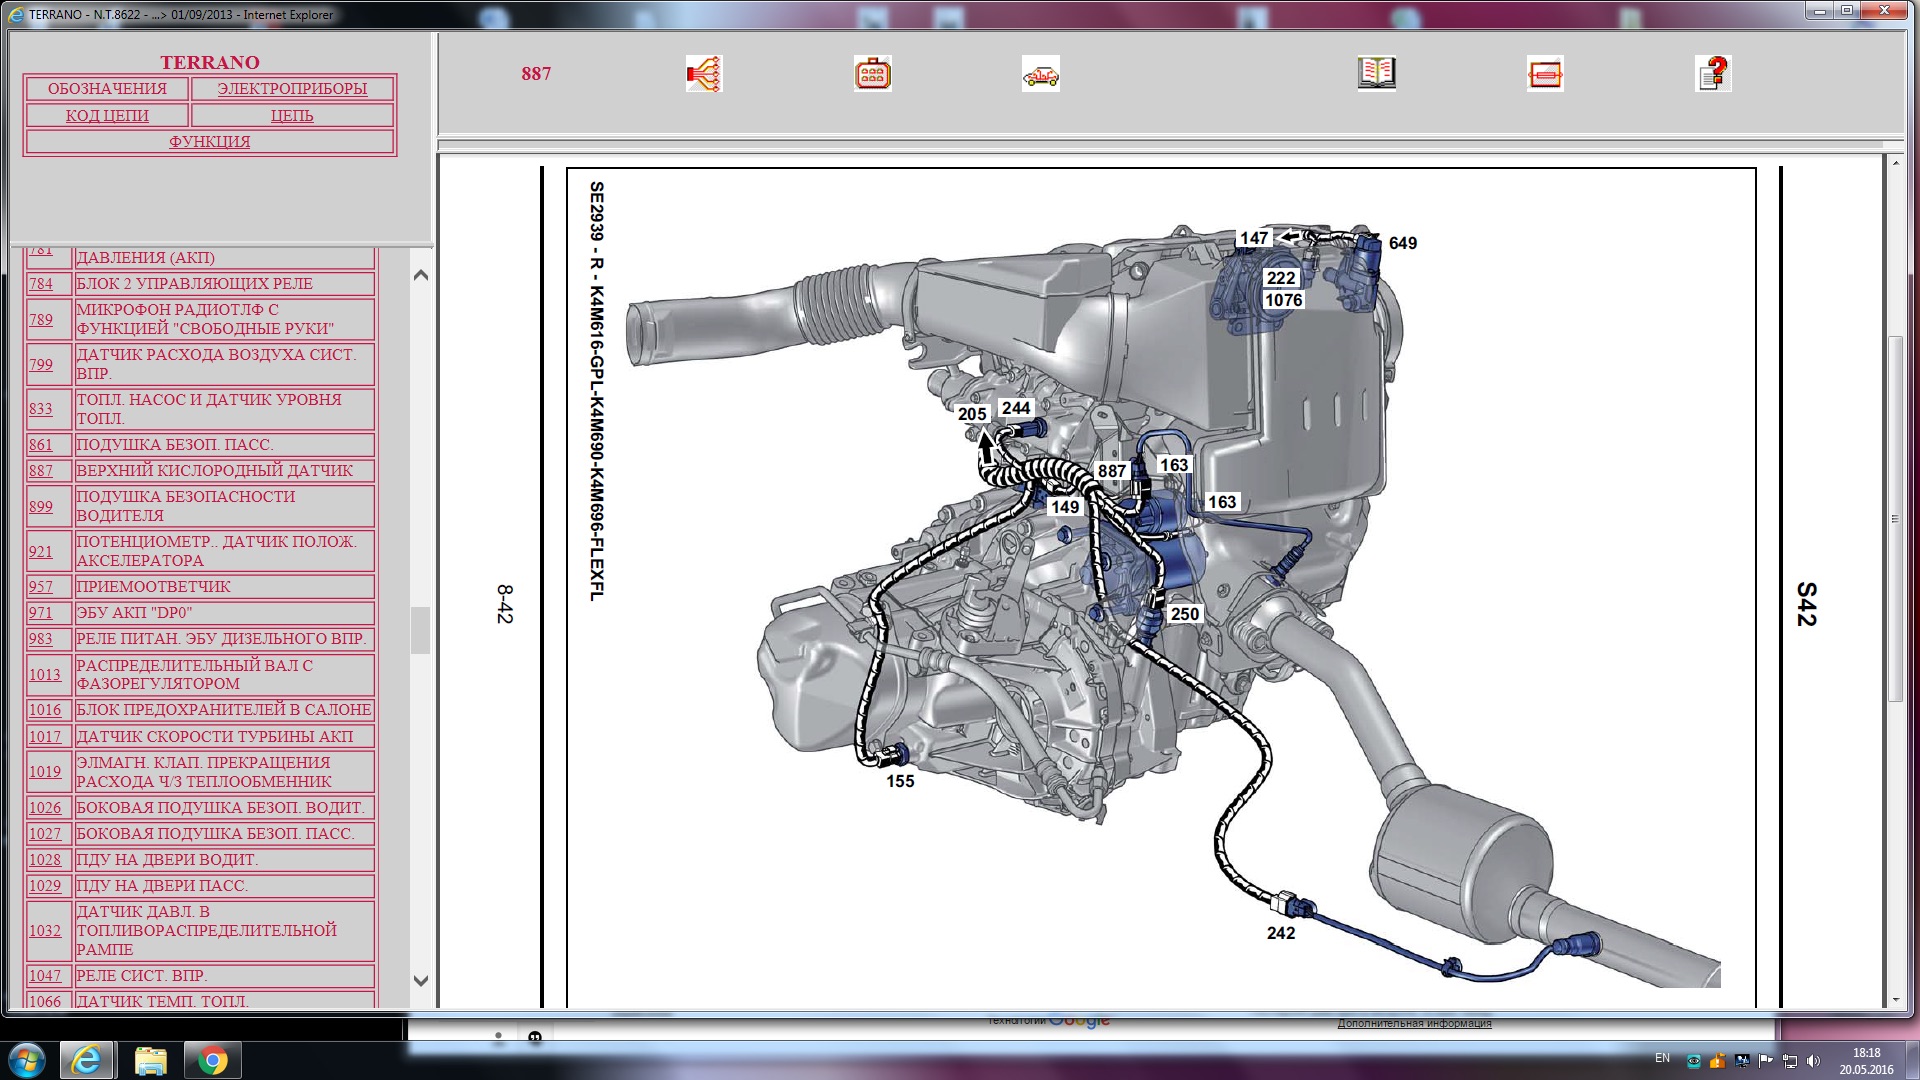Open the open-book manual icon
This screenshot has width=1920, height=1080.
[x=1377, y=73]
